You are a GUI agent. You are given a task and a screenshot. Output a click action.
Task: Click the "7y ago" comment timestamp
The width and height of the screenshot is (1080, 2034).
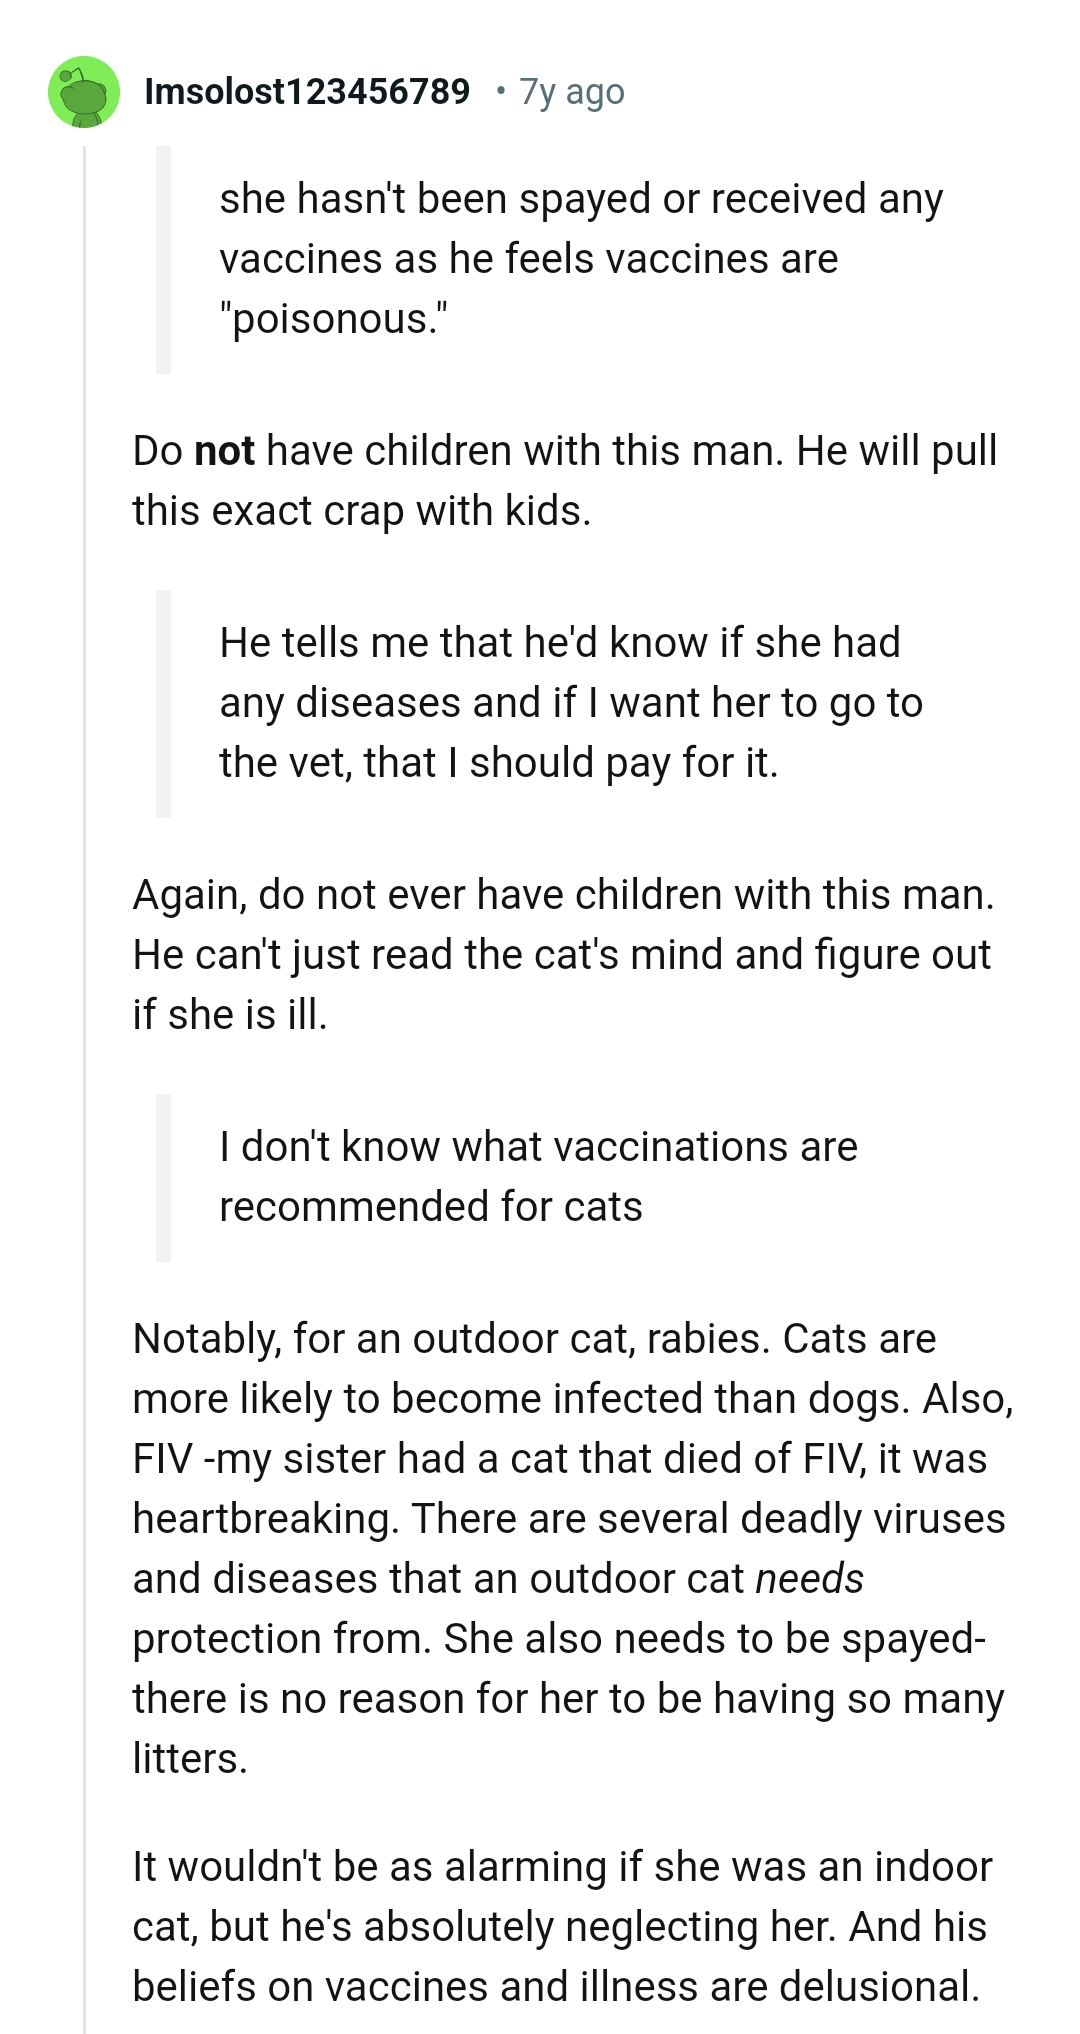(572, 92)
